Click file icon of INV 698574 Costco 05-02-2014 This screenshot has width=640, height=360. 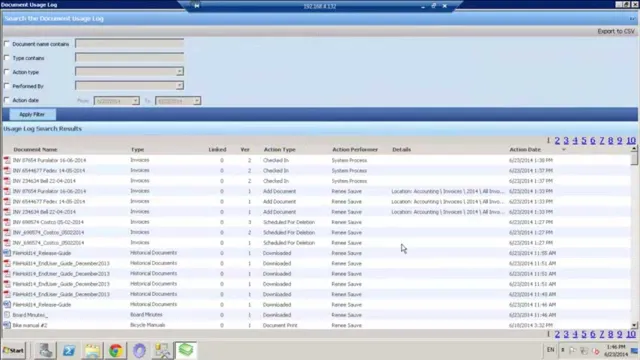pyautogui.click(x=7, y=222)
